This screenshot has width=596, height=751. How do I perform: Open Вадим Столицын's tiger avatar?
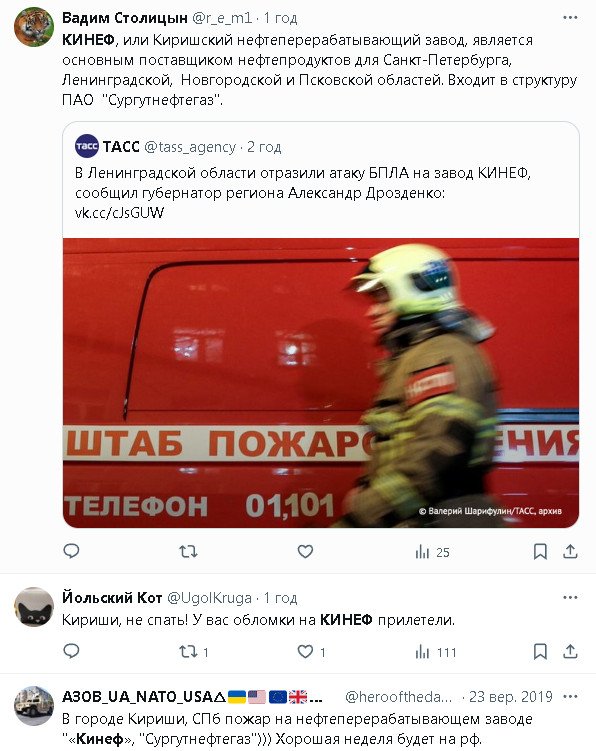tap(34, 27)
